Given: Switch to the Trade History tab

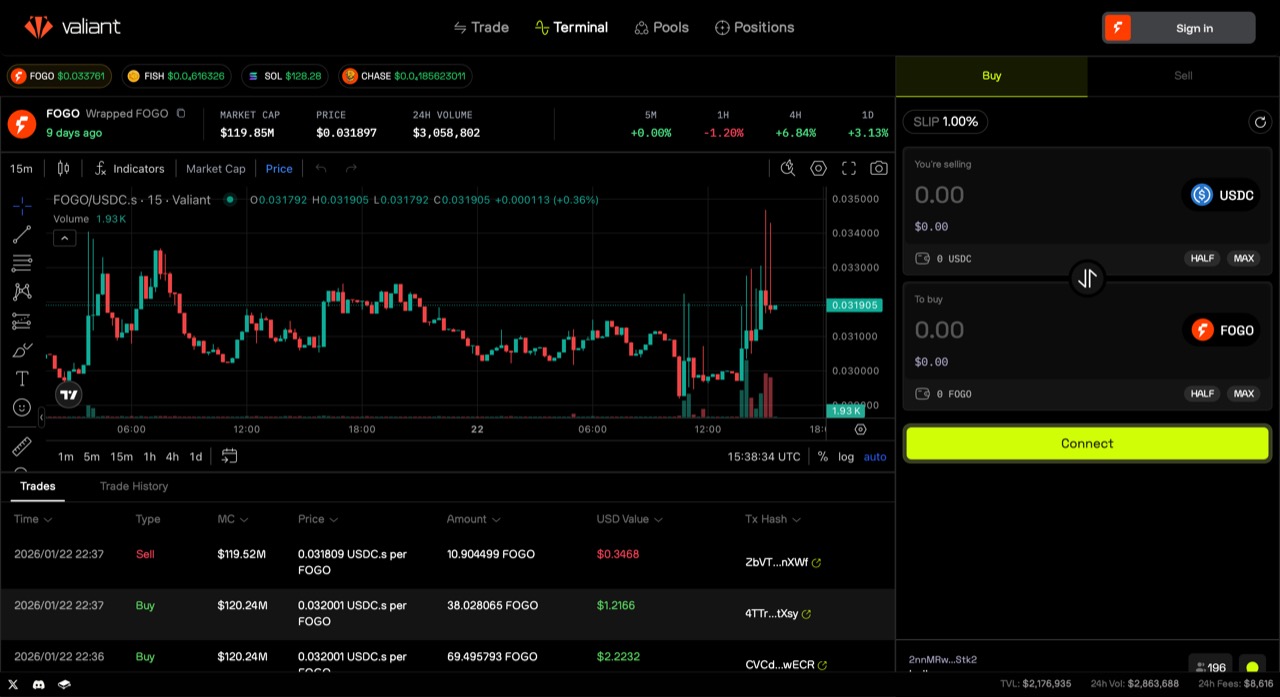Looking at the screenshot, I should tap(134, 486).
